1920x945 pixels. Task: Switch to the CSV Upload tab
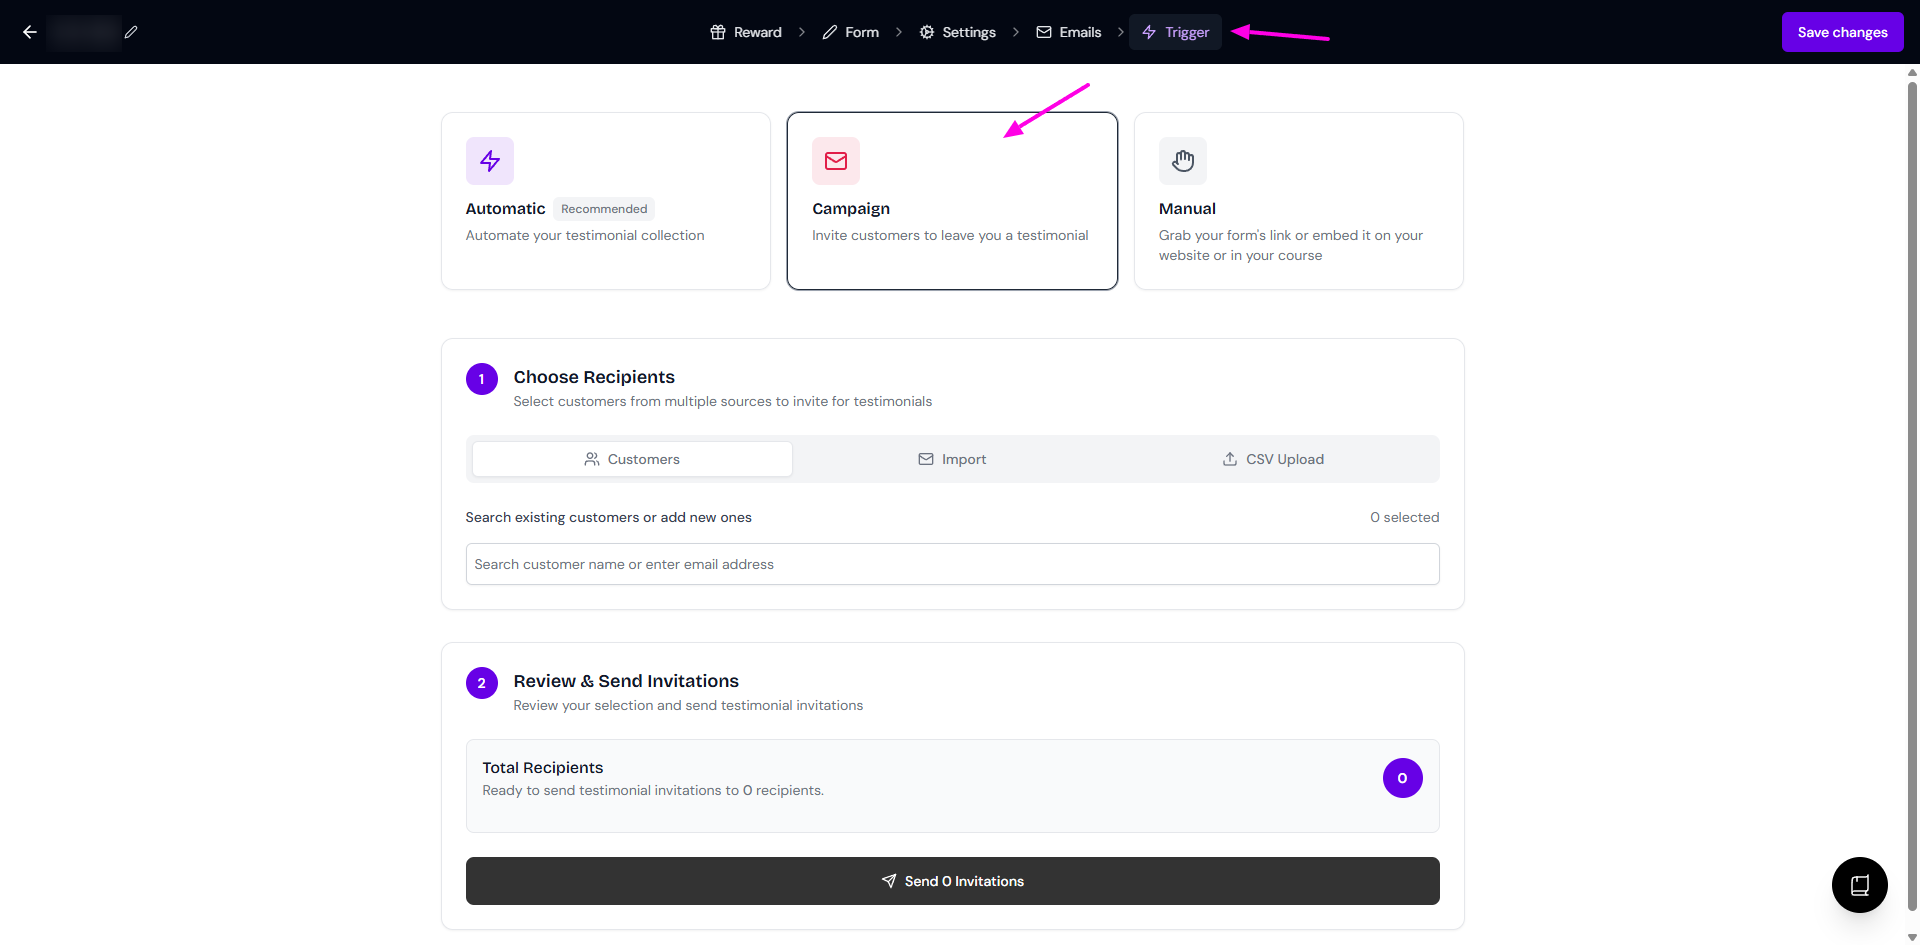[x=1273, y=459]
